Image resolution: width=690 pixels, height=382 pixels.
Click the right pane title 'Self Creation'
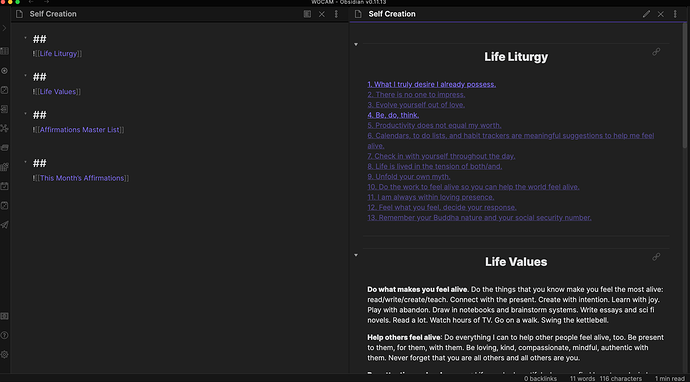tap(392, 14)
